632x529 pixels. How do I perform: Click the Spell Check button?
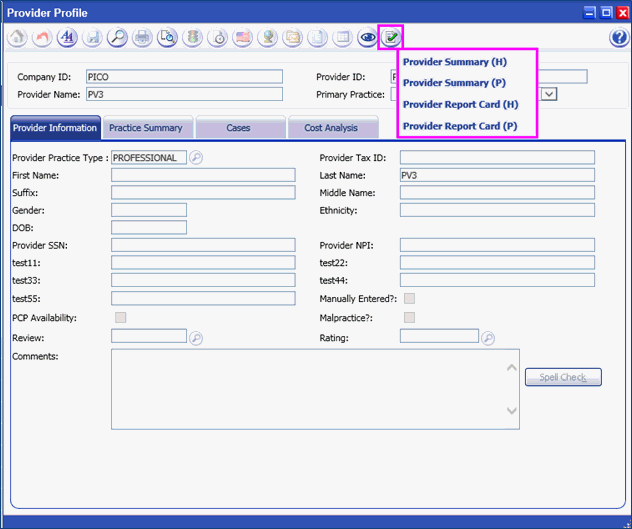pyautogui.click(x=563, y=378)
